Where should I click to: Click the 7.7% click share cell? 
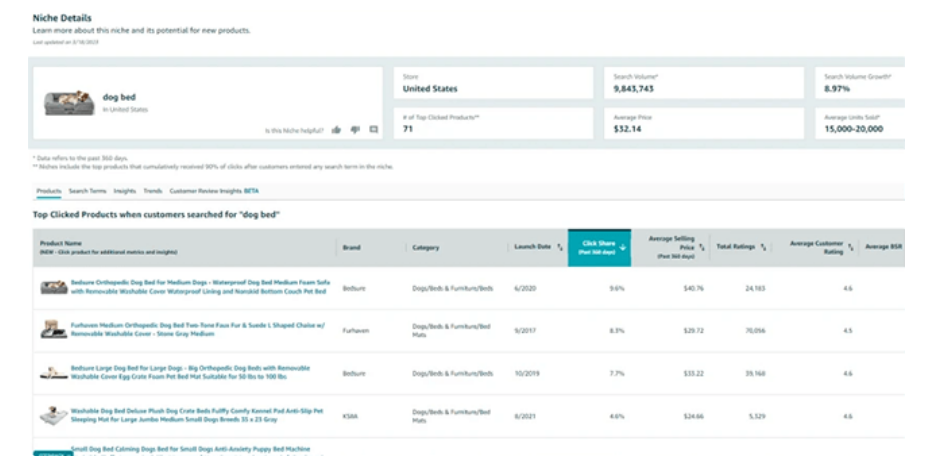[617, 373]
